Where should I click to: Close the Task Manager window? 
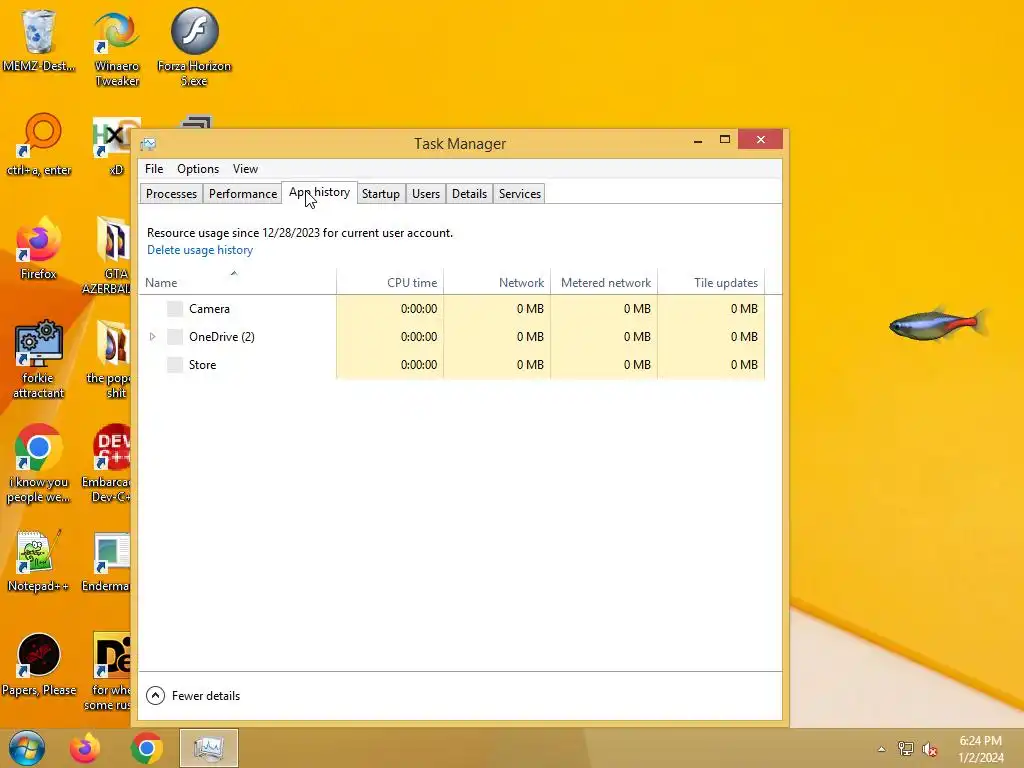(761, 140)
